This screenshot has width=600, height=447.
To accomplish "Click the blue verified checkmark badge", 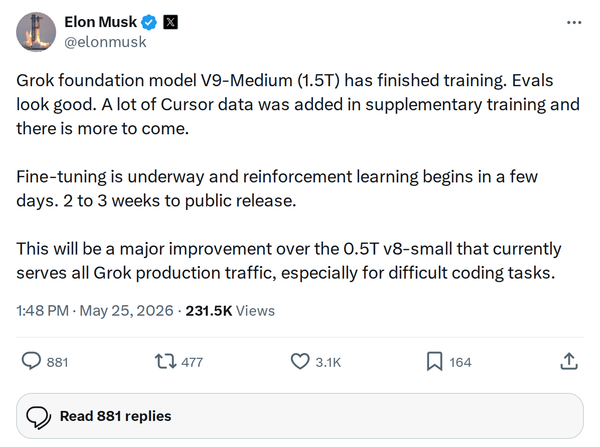I will 149,22.
